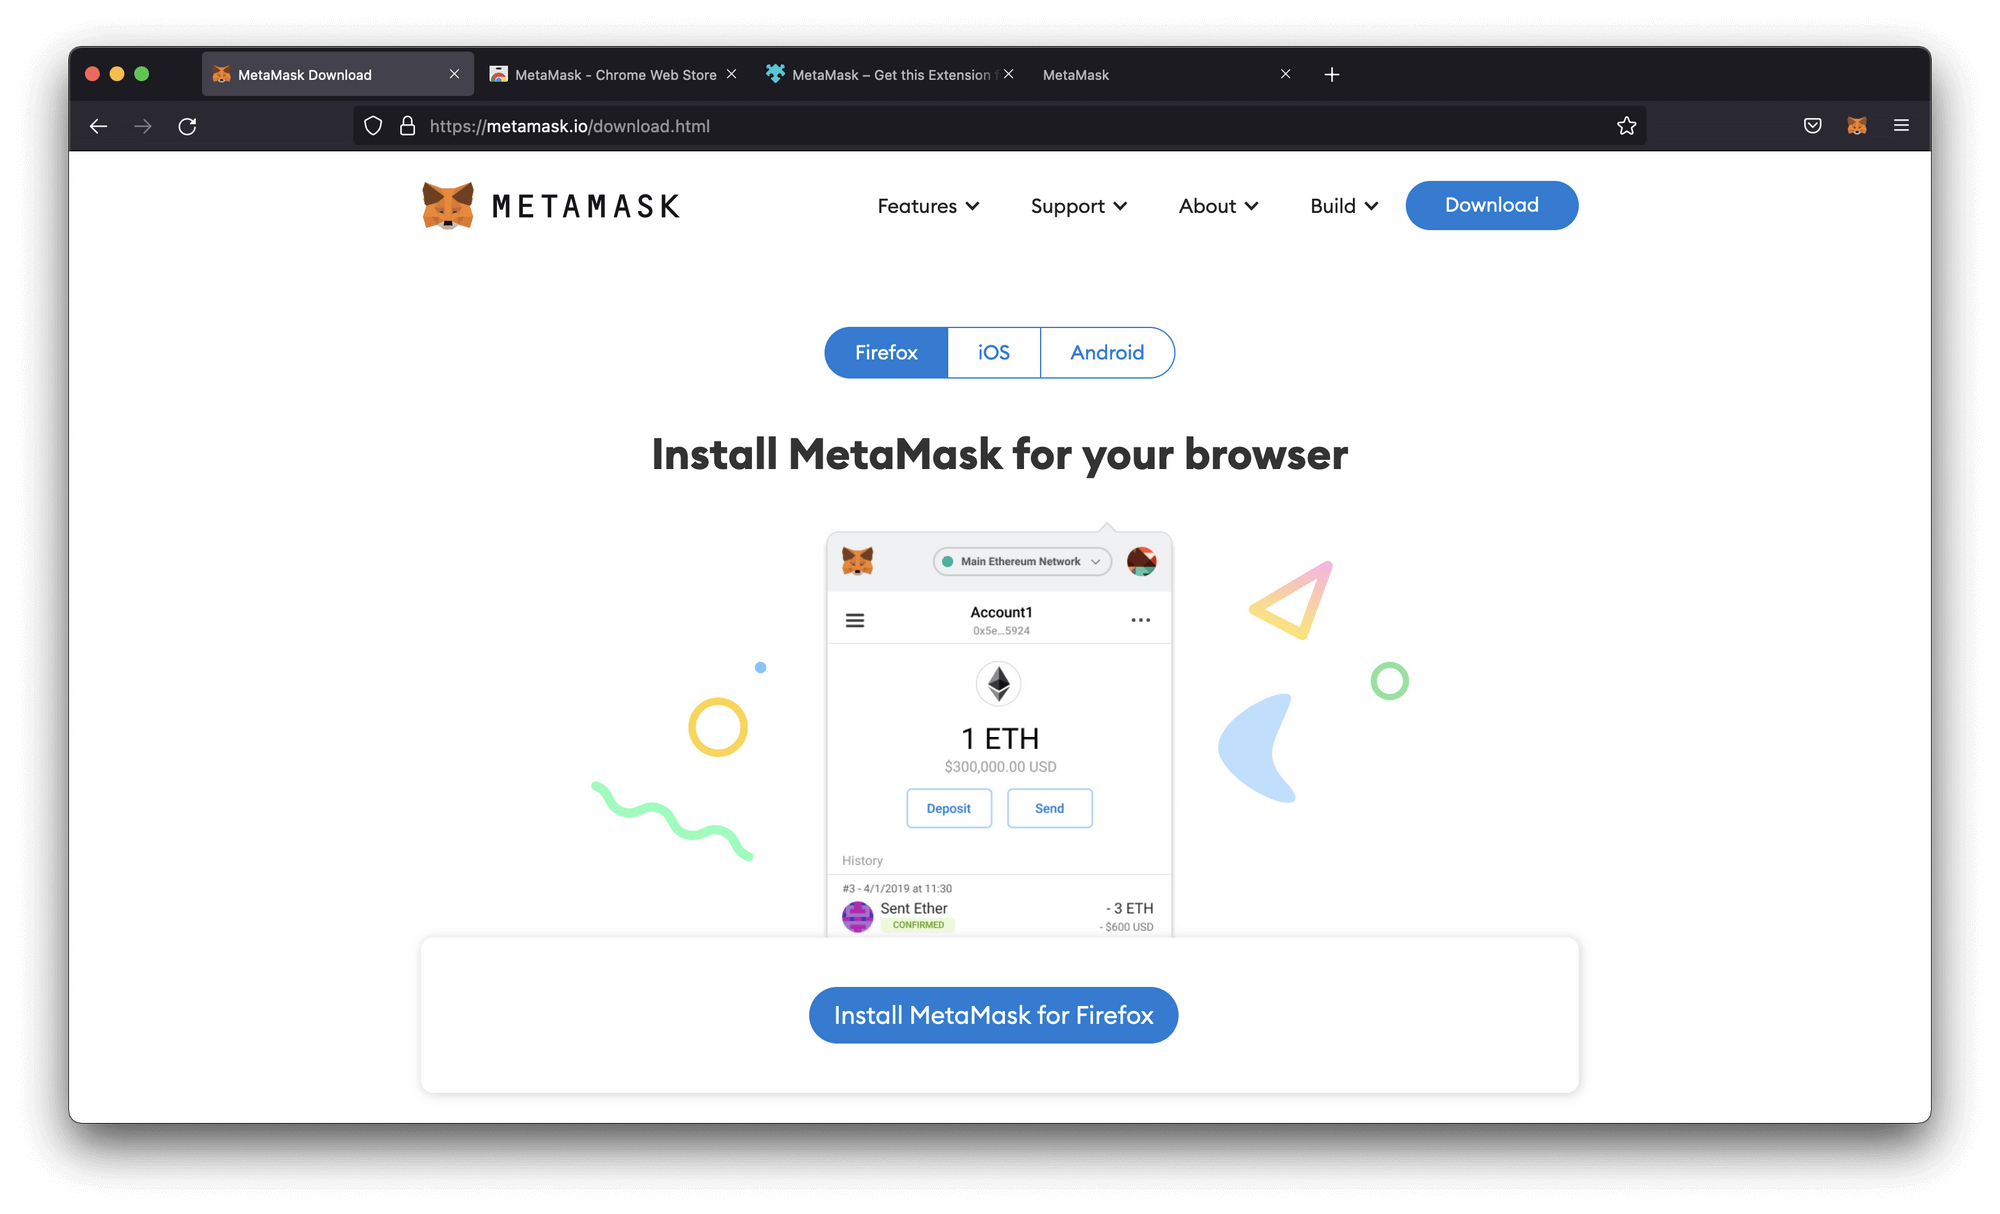2000x1214 pixels.
Task: Expand the Build dropdown menu
Action: [1341, 204]
